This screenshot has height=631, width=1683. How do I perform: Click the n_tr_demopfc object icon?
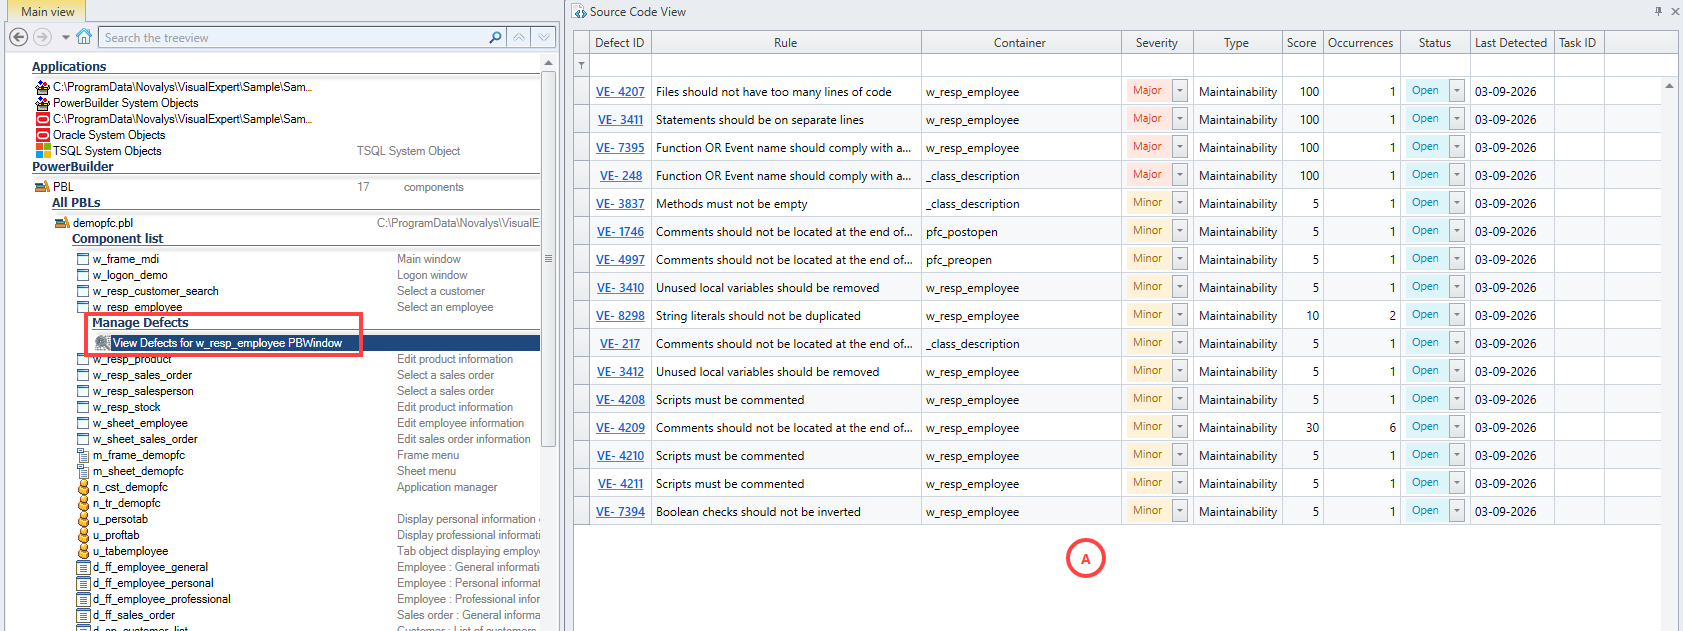pyautogui.click(x=83, y=503)
